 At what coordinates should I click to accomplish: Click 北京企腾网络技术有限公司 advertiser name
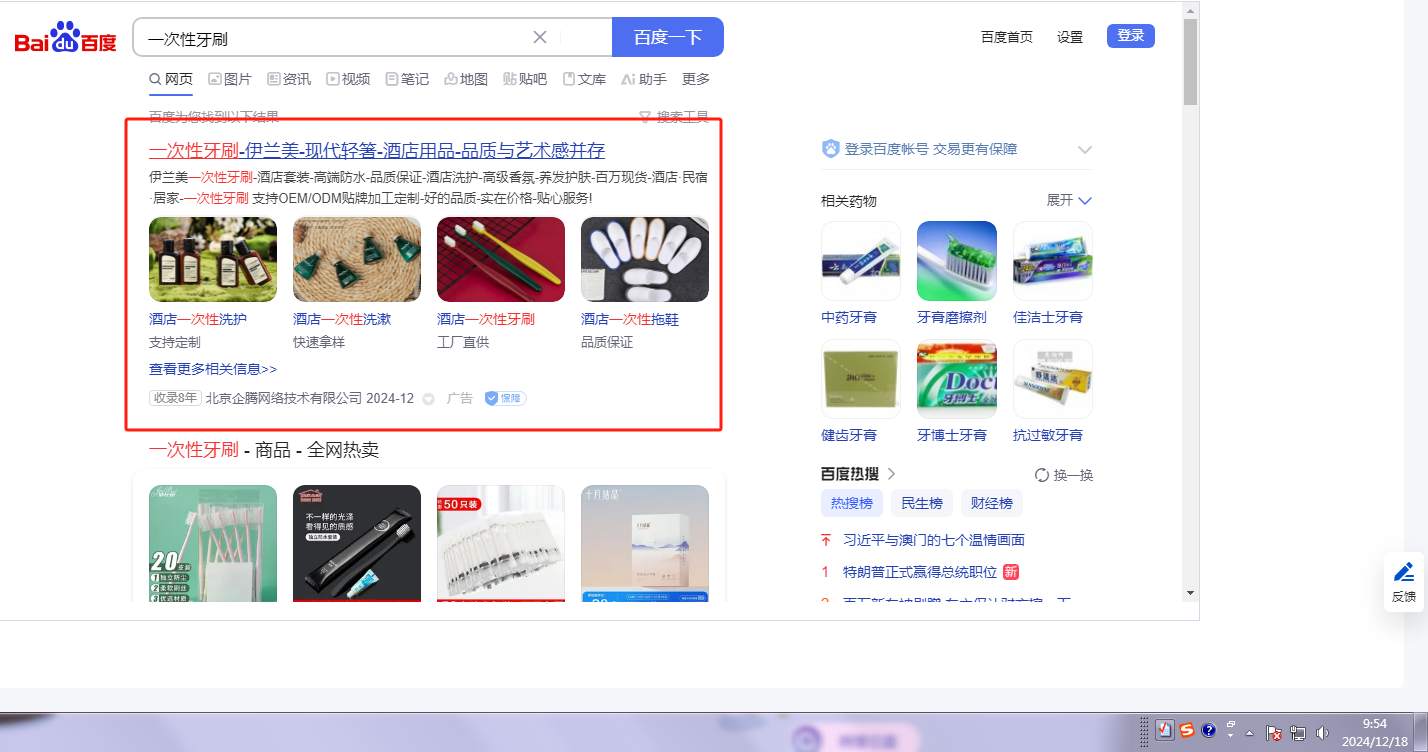pyautogui.click(x=284, y=398)
